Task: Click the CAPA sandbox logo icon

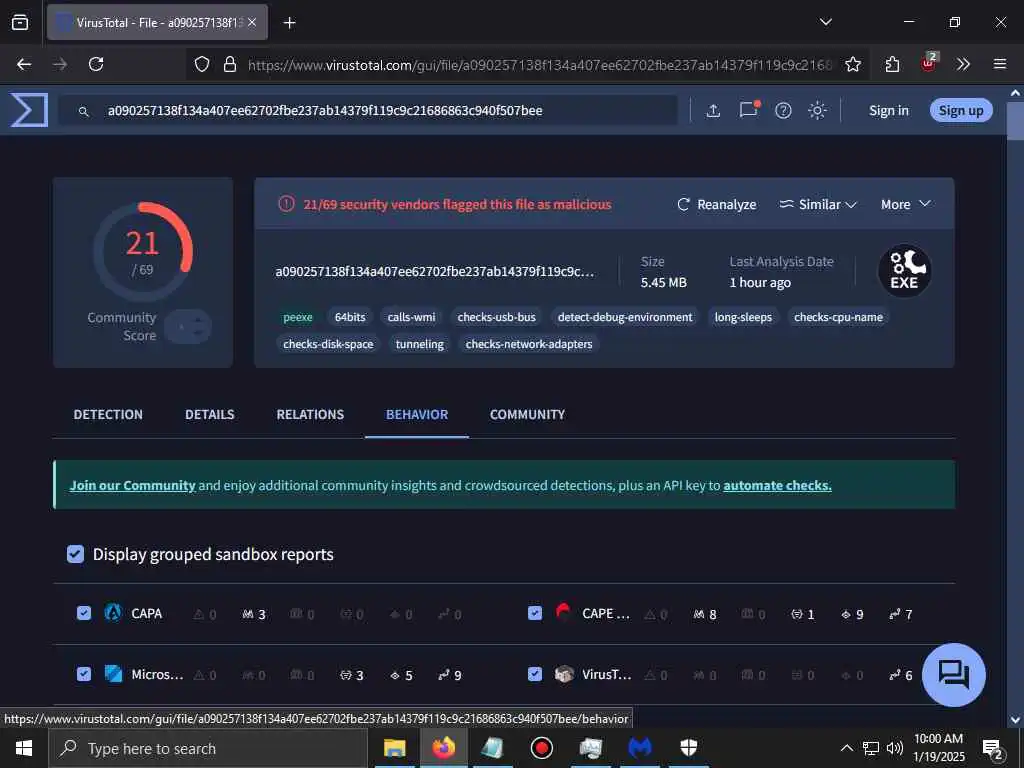Action: click(x=113, y=613)
